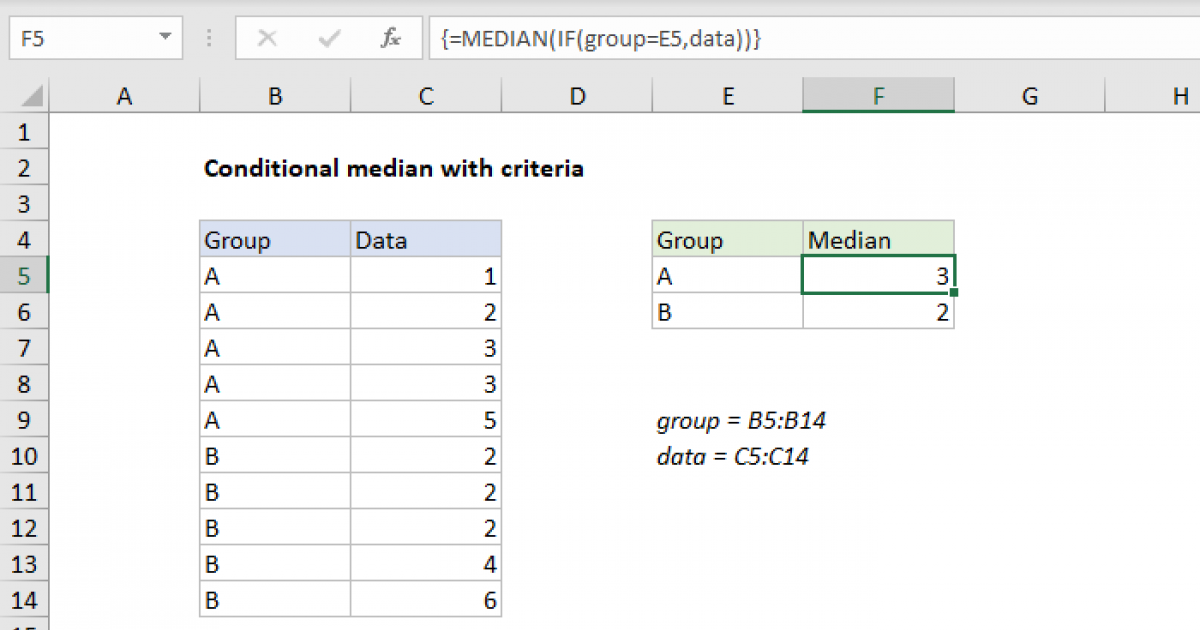This screenshot has width=1200, height=630.
Task: Click the vertical dots separator next to Name Box
Action: click(208, 38)
